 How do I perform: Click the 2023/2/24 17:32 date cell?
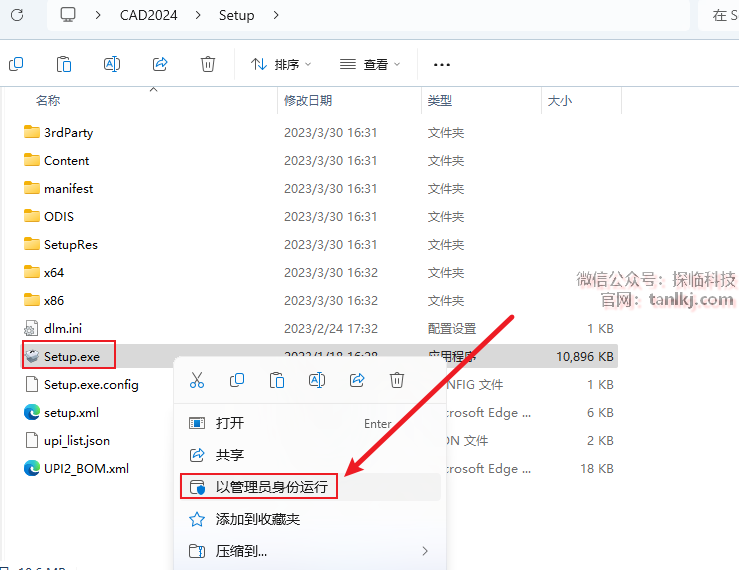tap(331, 329)
